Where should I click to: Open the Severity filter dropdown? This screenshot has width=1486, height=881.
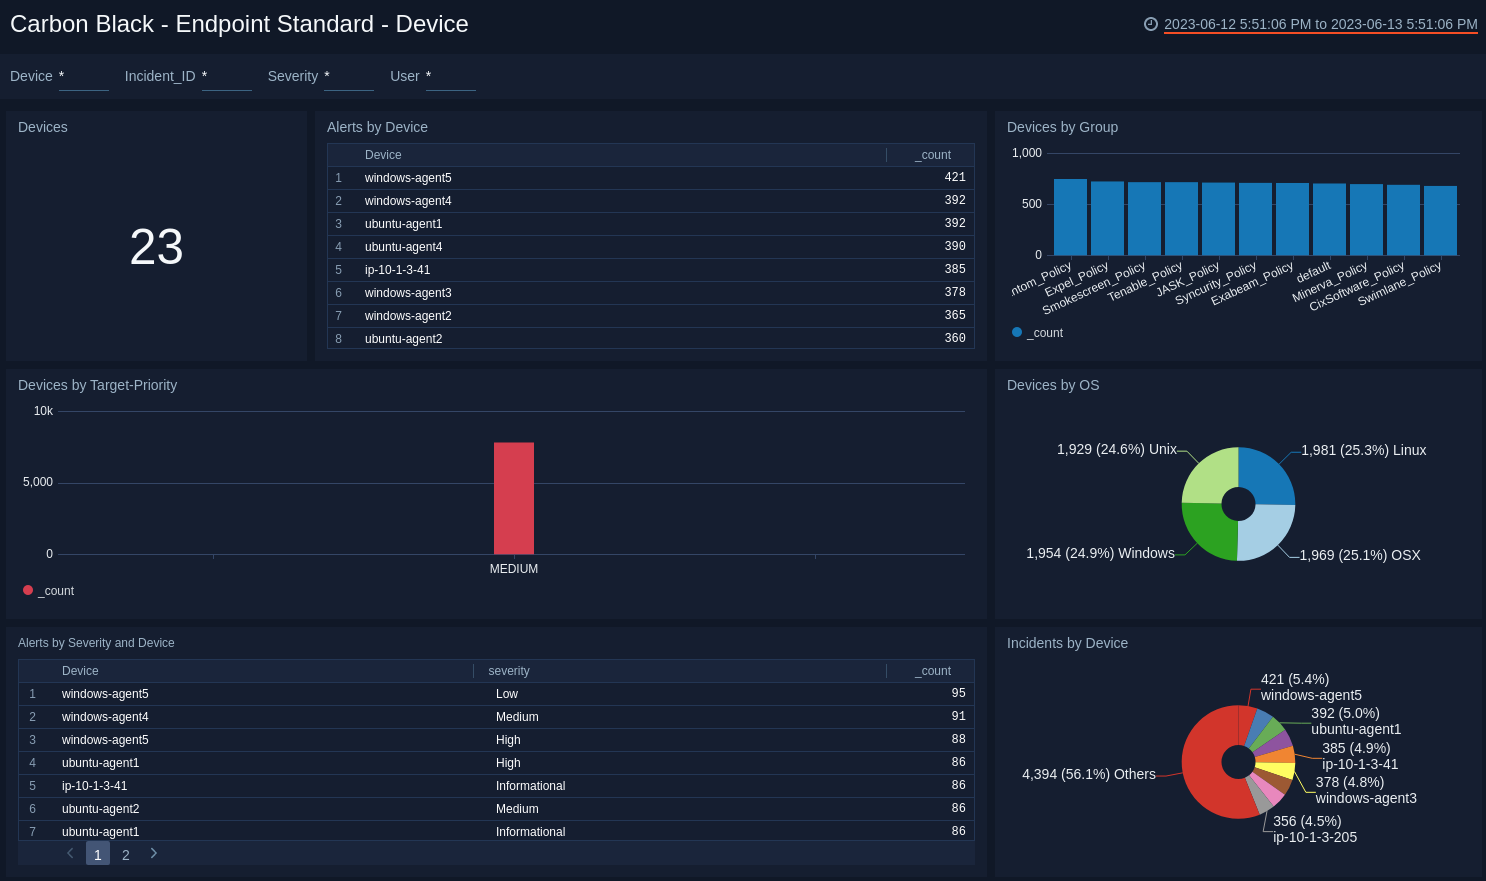pyautogui.click(x=348, y=80)
